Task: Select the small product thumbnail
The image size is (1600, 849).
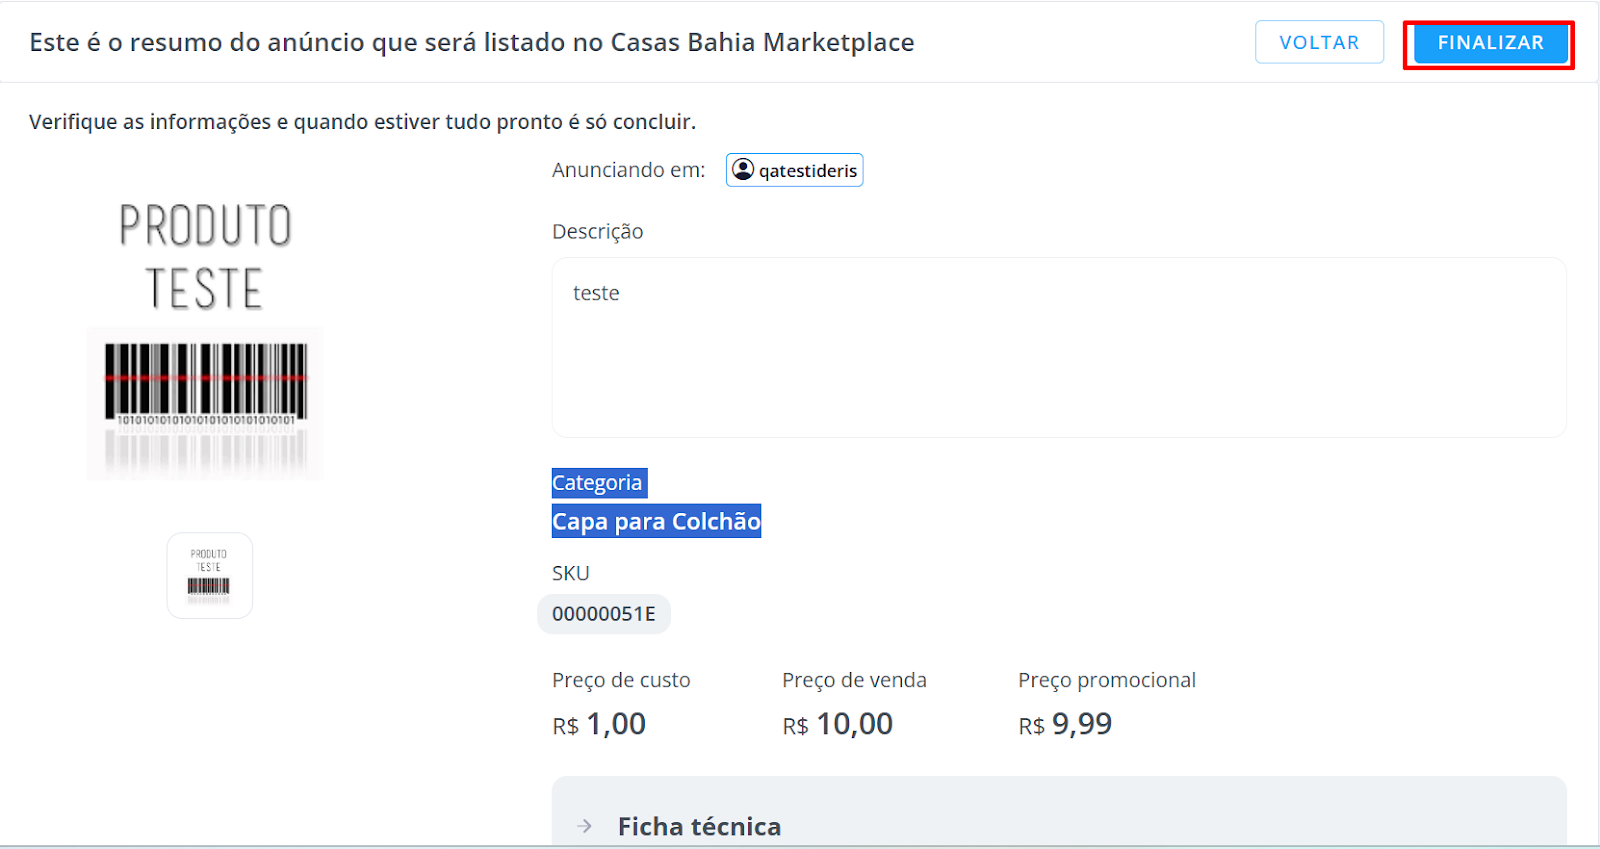Action: point(209,575)
